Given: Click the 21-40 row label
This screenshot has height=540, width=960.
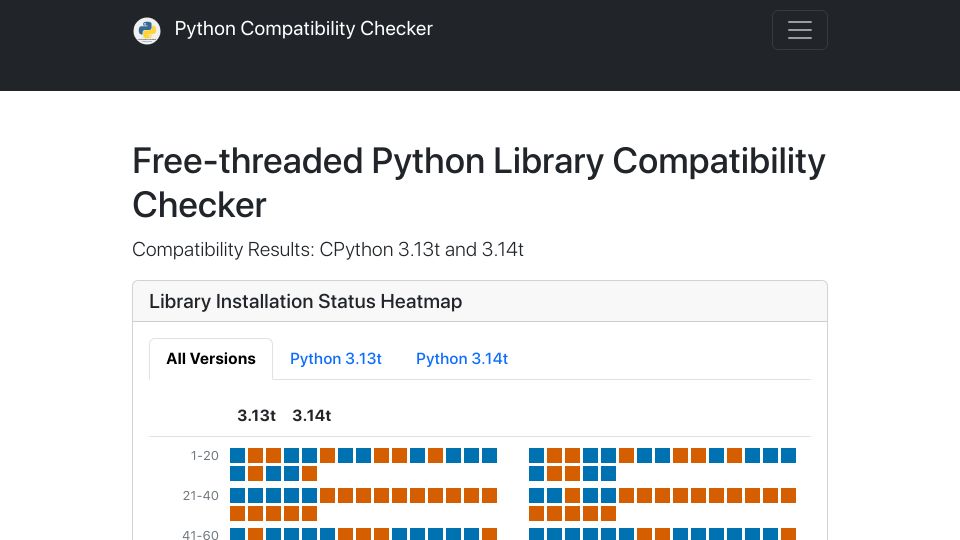Looking at the screenshot, I should pyautogui.click(x=201, y=495).
